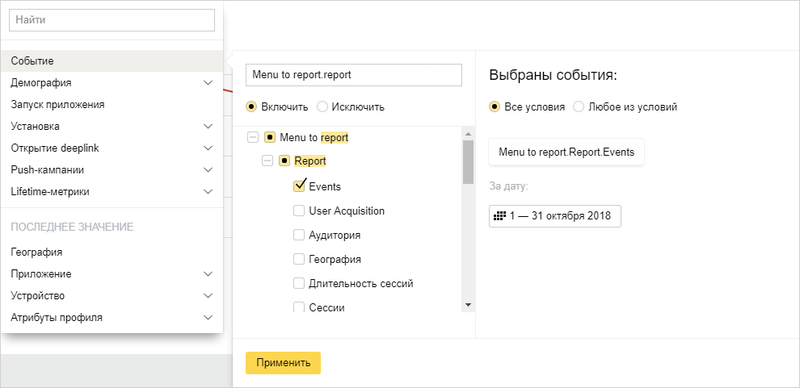Viewport: 800px width, 388px height.
Task: Collapse the Menu to report tree node
Action: [x=253, y=137]
